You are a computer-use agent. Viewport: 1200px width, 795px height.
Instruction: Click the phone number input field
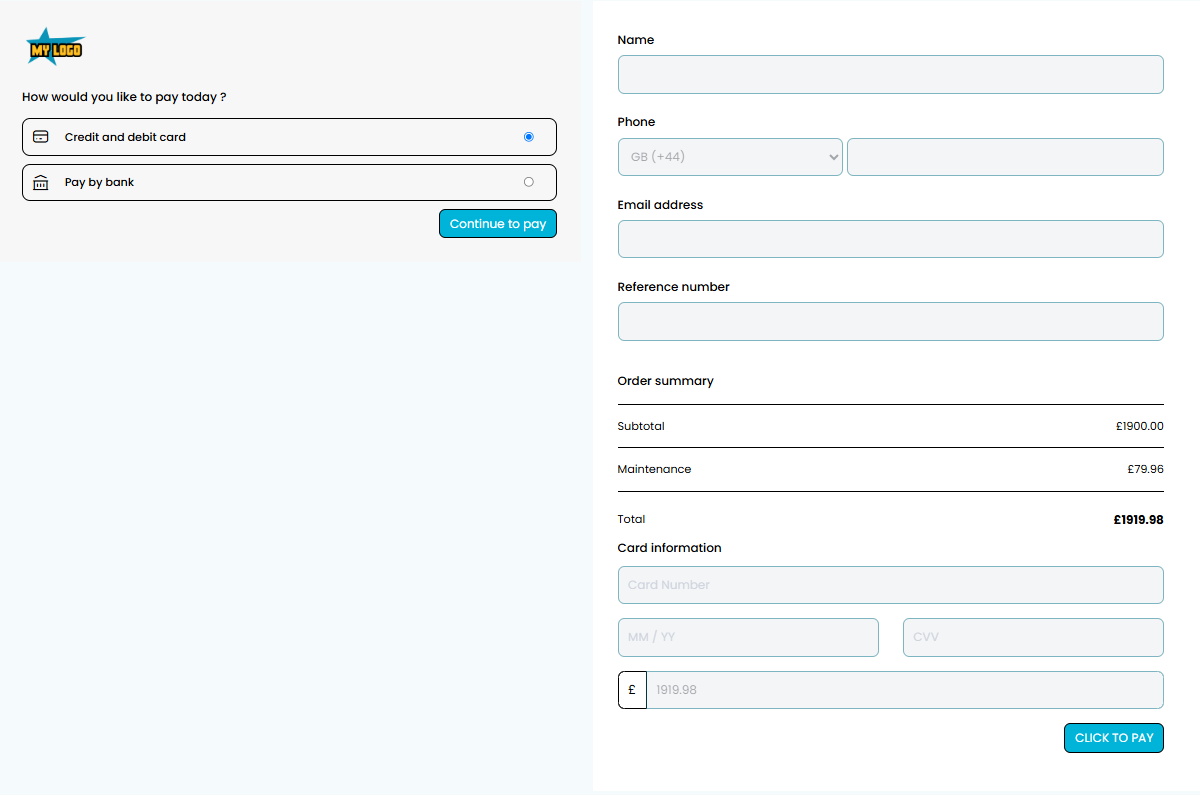coord(1005,156)
